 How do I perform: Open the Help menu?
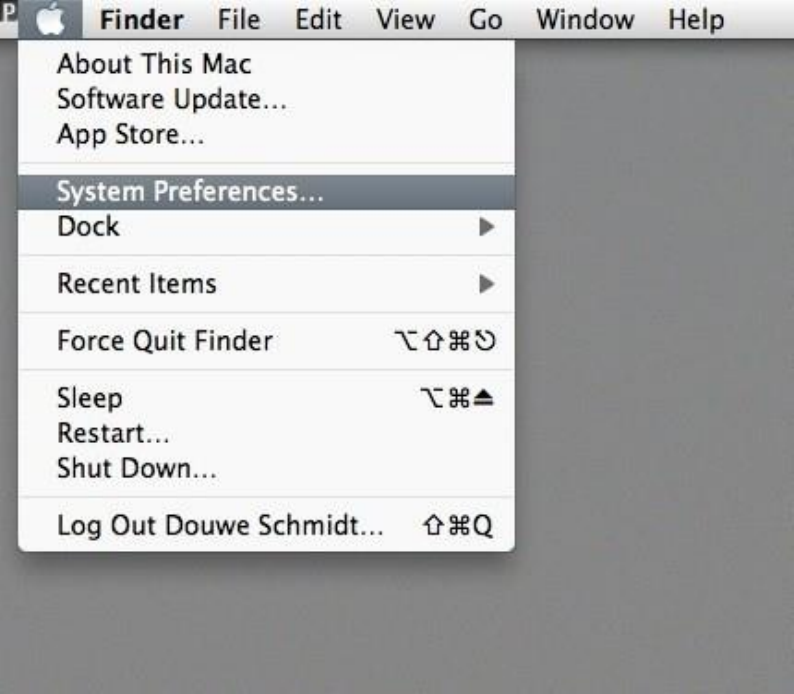696,20
